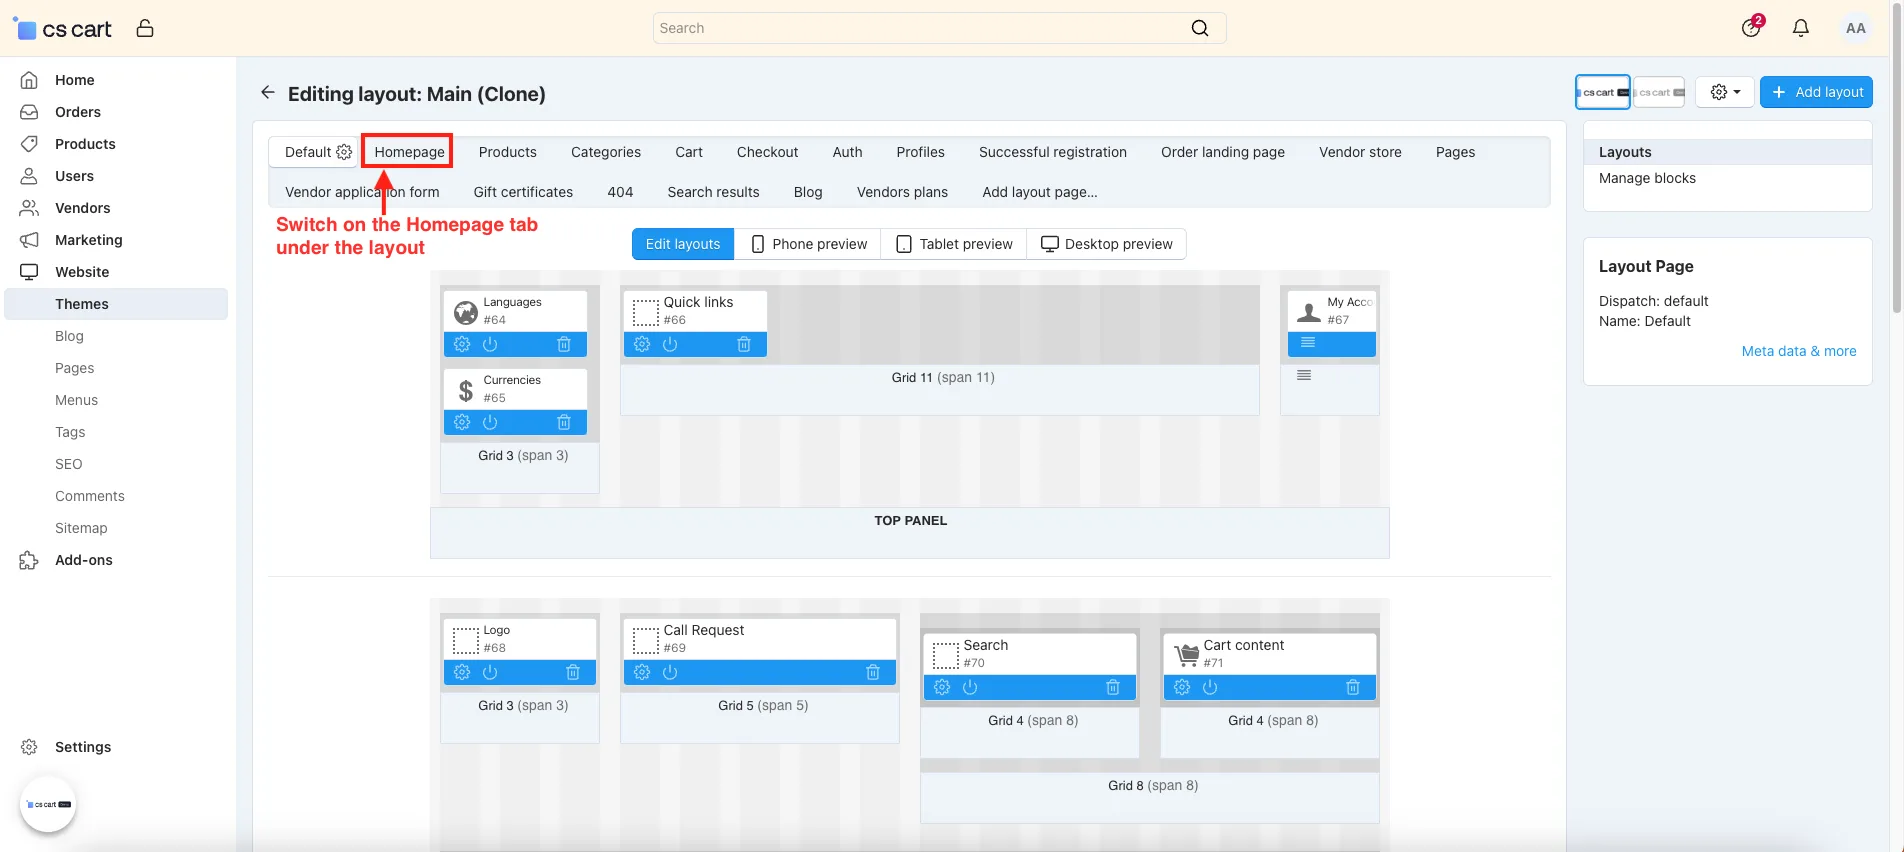Select Desktop preview
The width and height of the screenshot is (1904, 852).
point(1107,244)
